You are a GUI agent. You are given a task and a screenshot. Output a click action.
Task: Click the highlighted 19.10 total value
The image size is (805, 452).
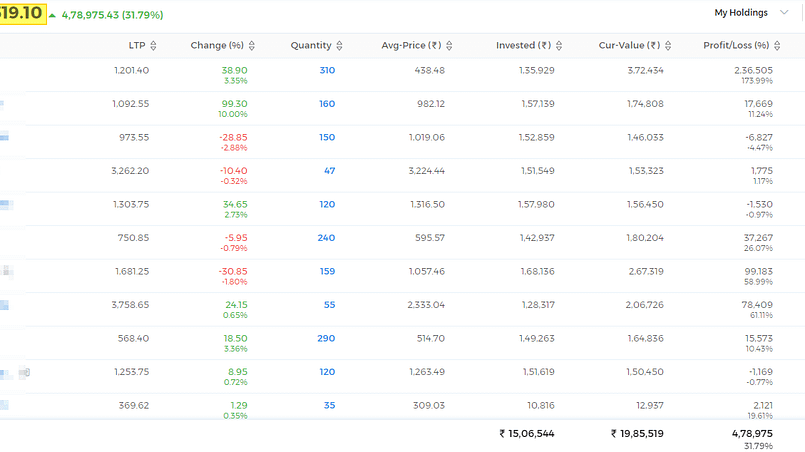23,13
